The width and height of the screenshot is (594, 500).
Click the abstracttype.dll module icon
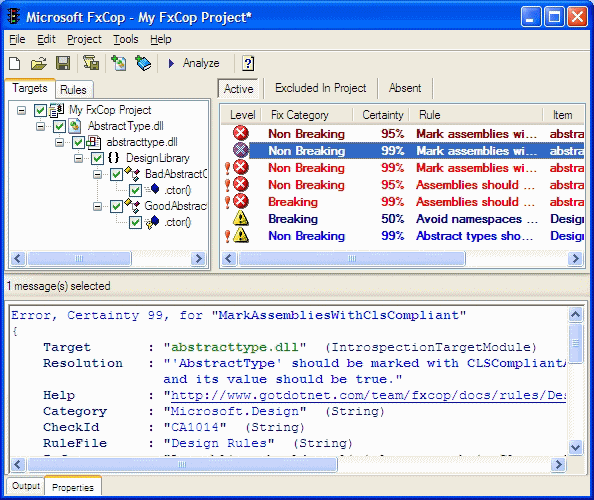pyautogui.click(x=94, y=142)
